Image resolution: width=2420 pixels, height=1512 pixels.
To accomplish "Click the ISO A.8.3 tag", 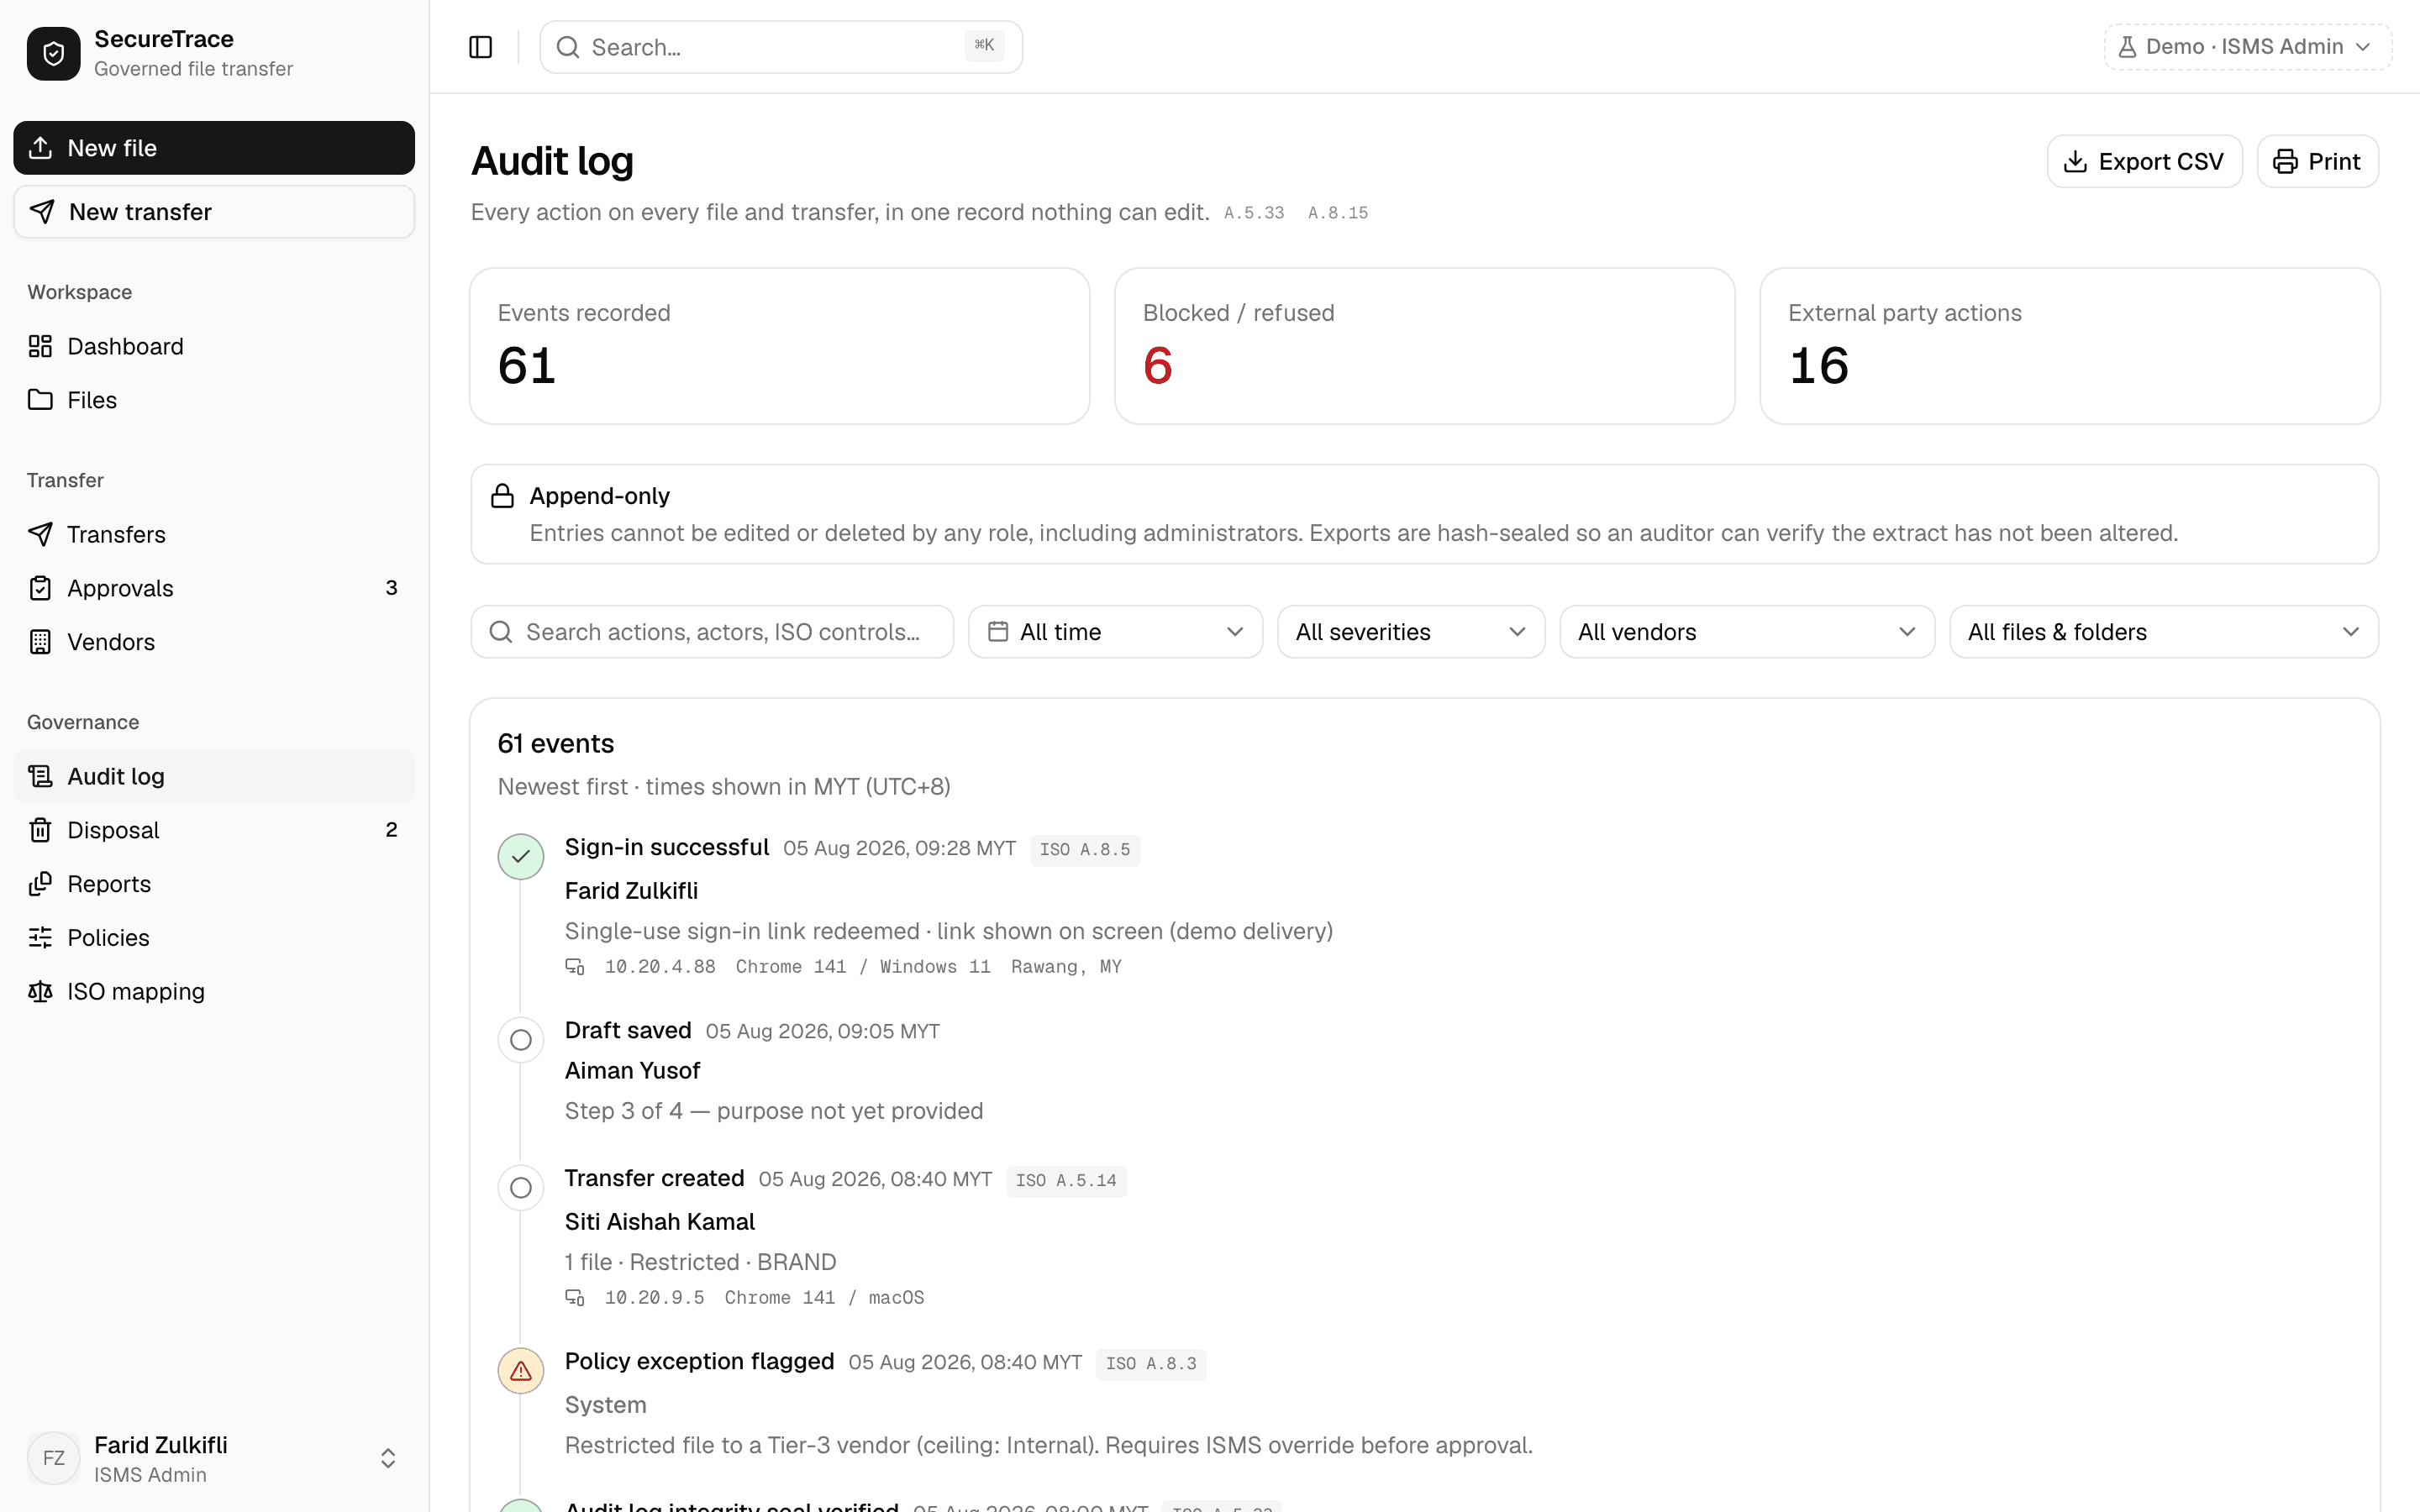I will click(x=1151, y=1364).
